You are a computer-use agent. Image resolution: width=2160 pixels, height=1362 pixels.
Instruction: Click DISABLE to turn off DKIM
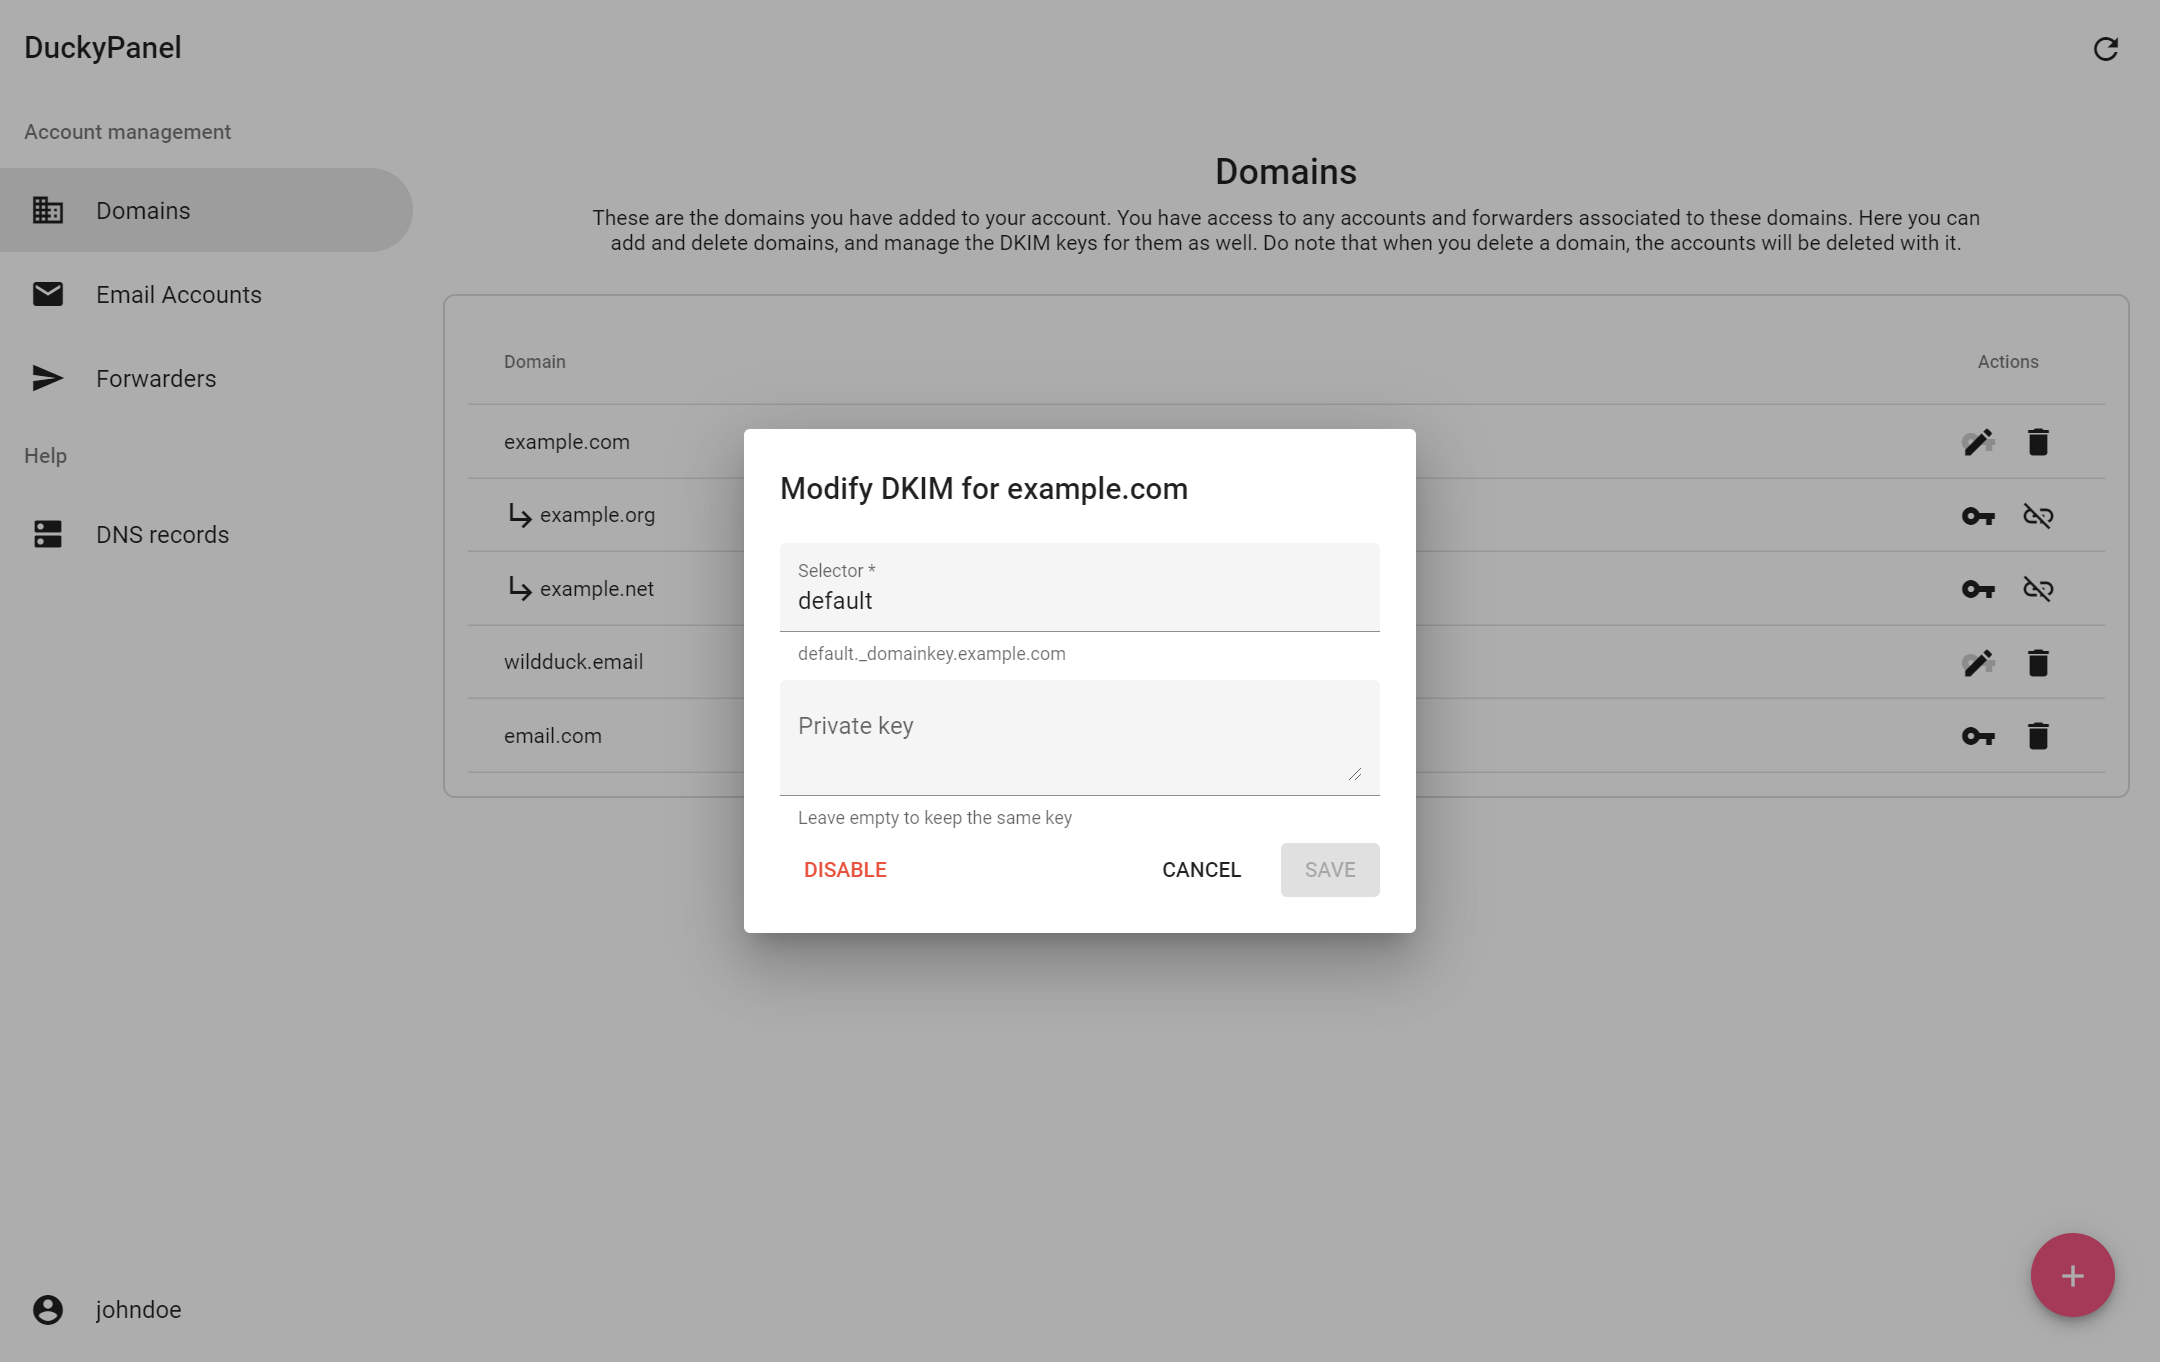(844, 869)
